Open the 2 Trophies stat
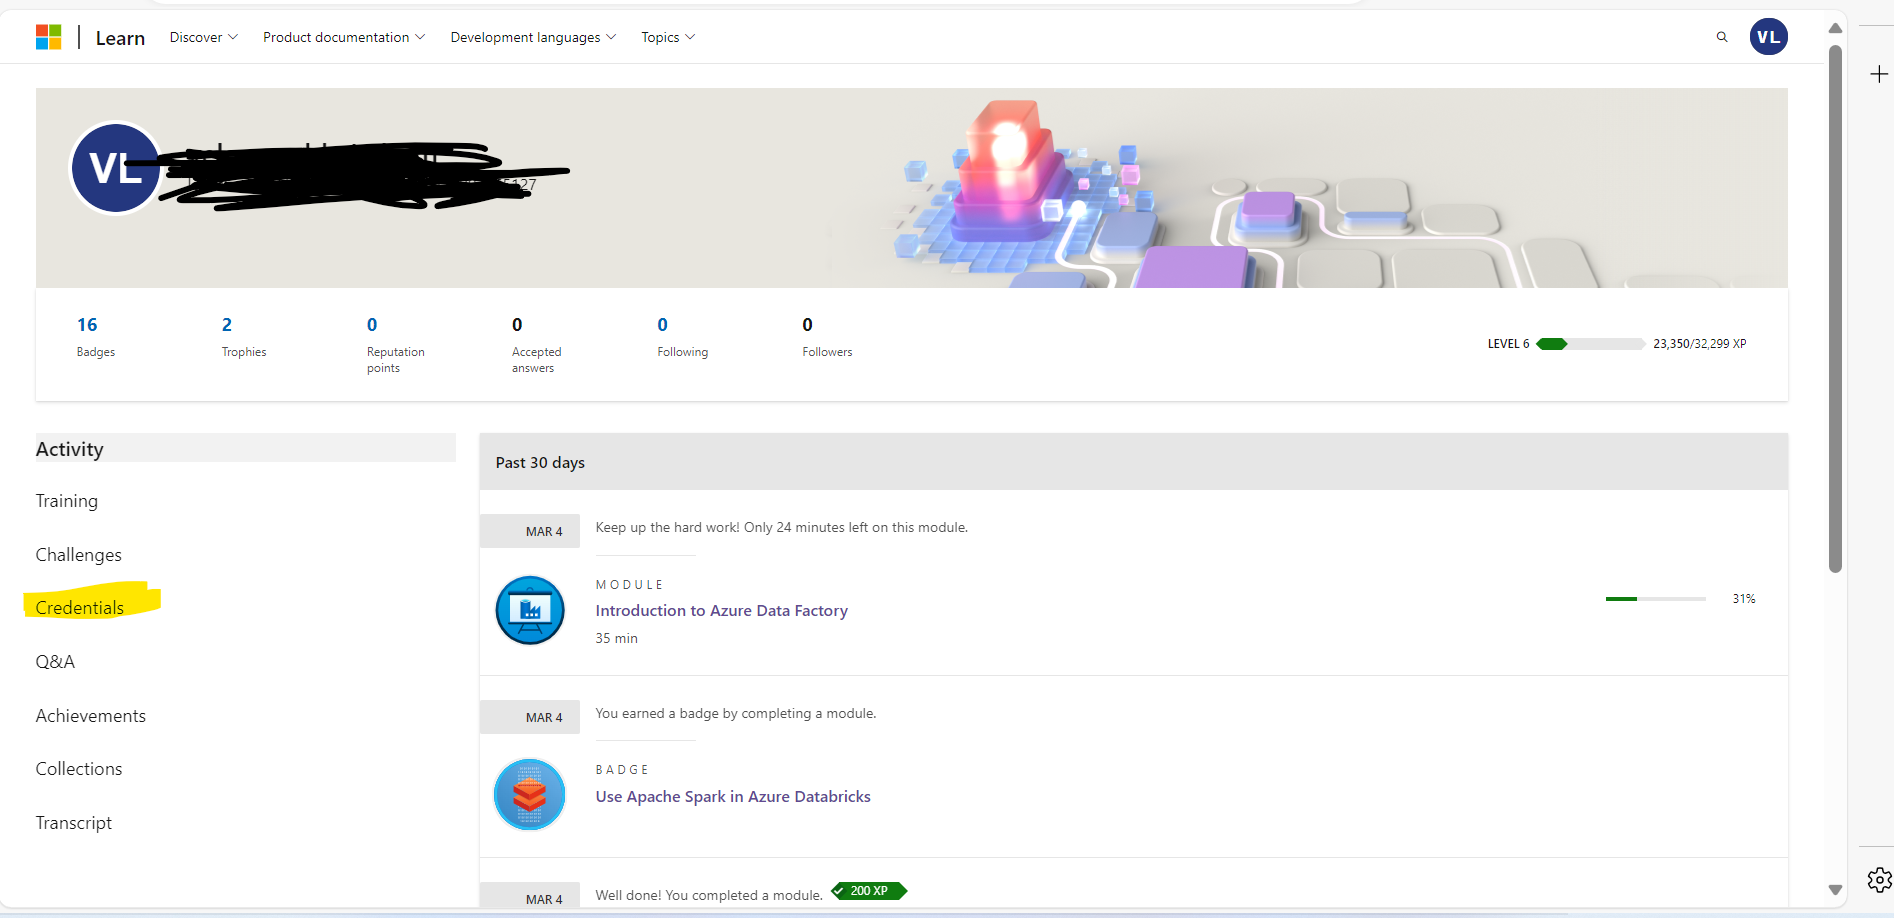The image size is (1894, 918). click(x=244, y=337)
